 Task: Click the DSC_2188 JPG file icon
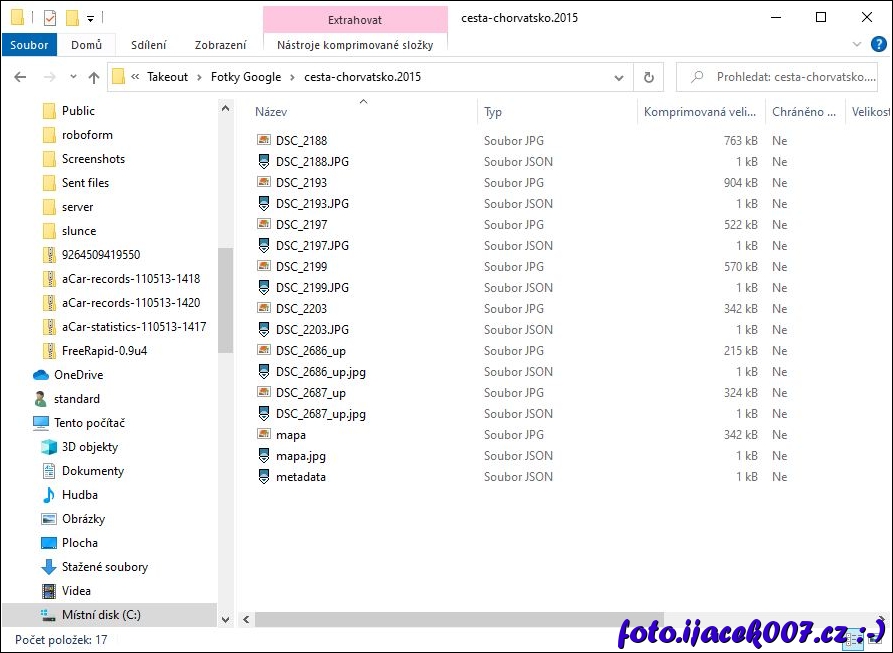264,141
